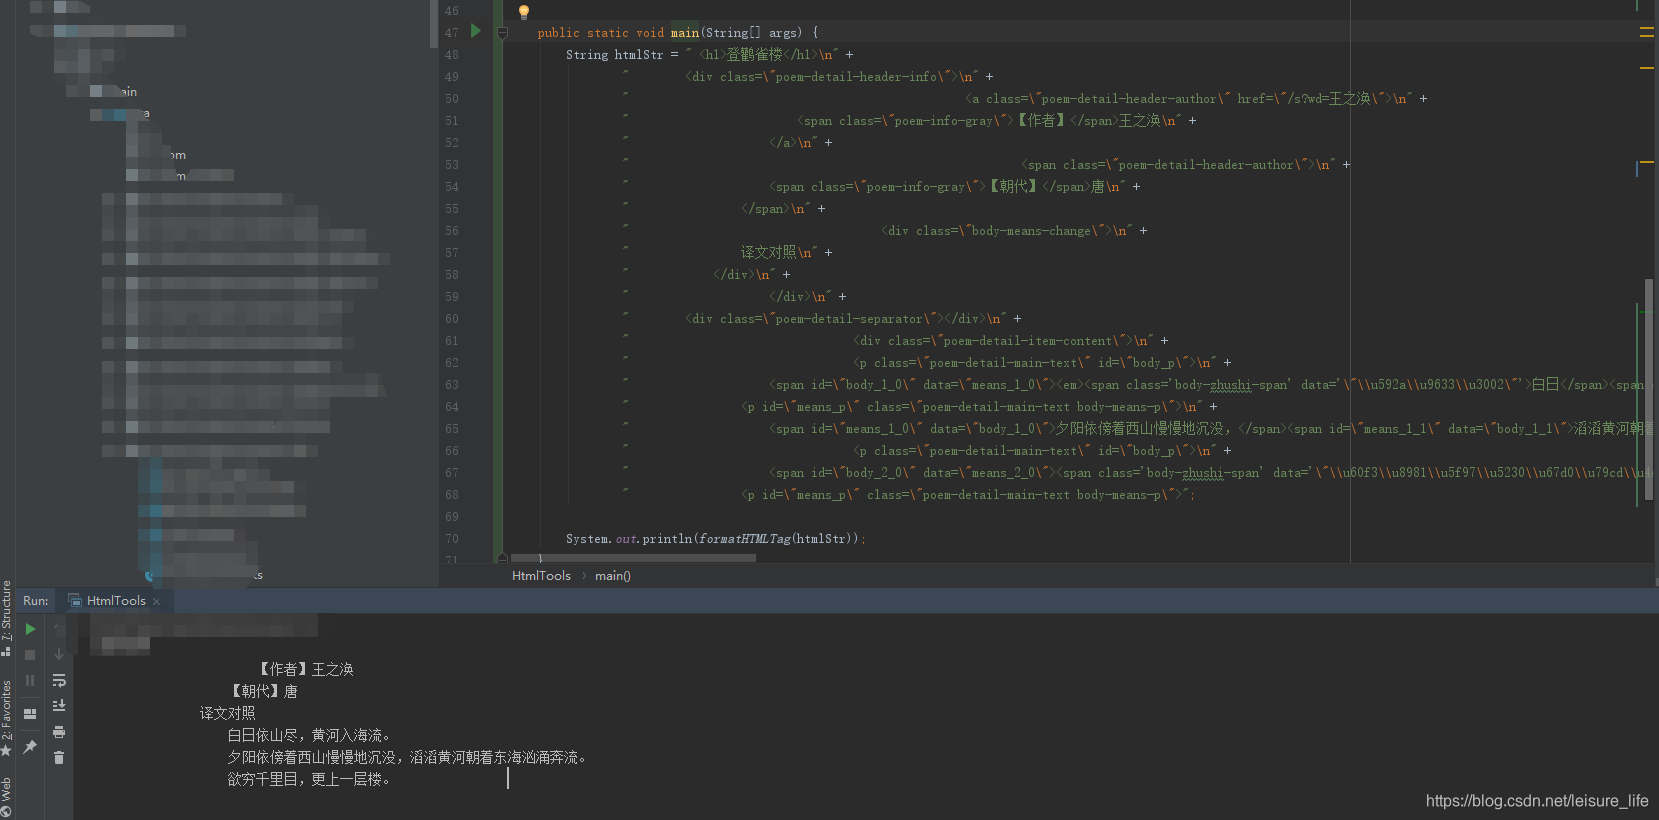Click the 'main' method name in editor
Viewport: 1659px width, 820px height.
click(685, 33)
